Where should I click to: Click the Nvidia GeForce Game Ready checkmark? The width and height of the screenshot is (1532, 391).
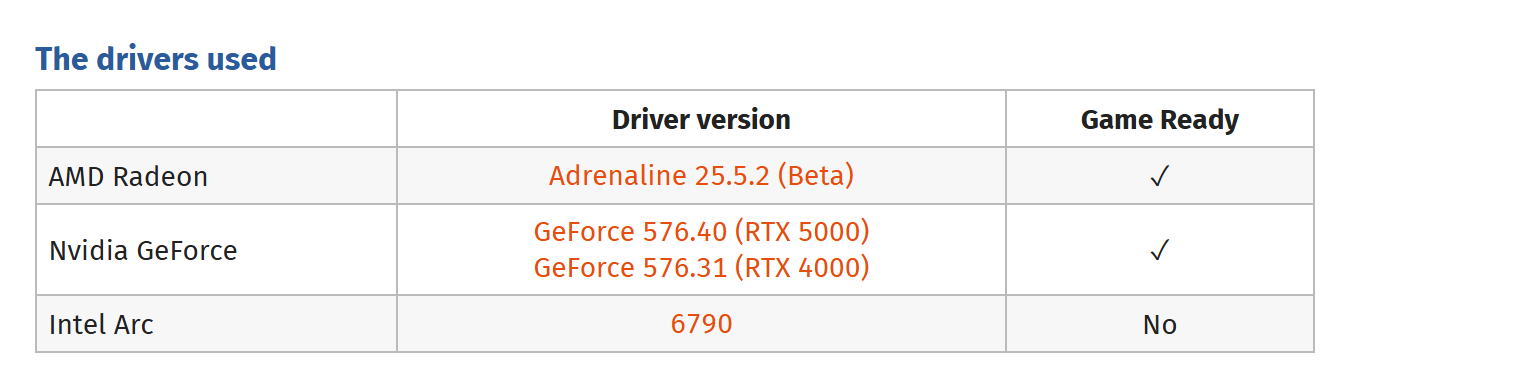(1159, 250)
